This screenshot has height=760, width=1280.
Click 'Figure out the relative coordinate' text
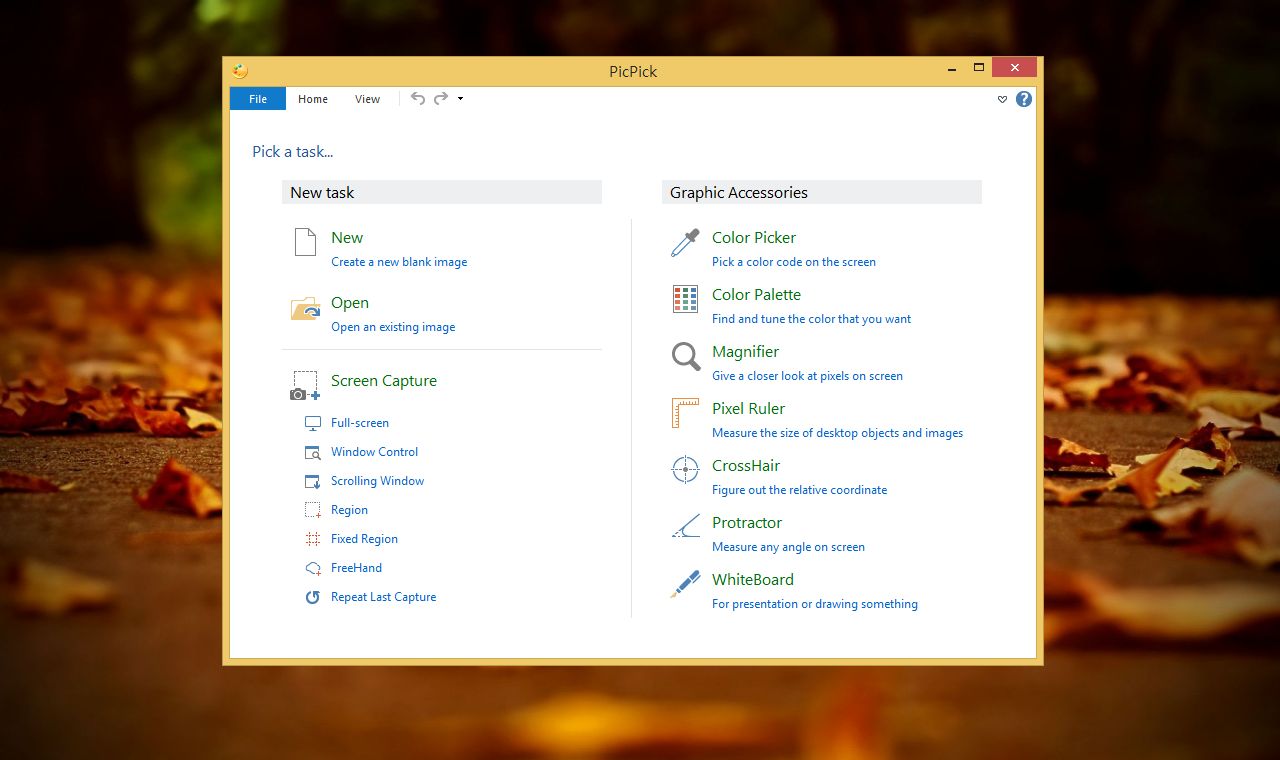click(x=800, y=490)
